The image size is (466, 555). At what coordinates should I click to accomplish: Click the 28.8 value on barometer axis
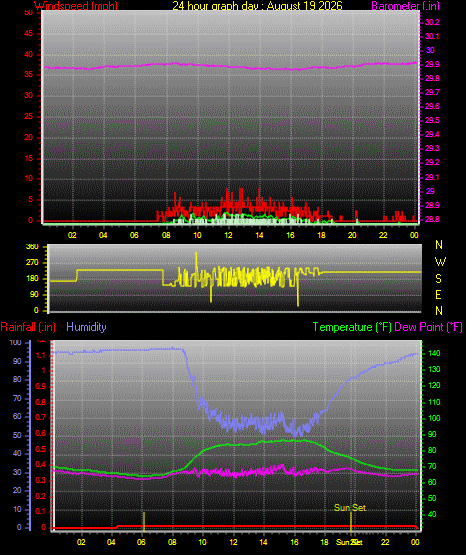[x=432, y=219]
